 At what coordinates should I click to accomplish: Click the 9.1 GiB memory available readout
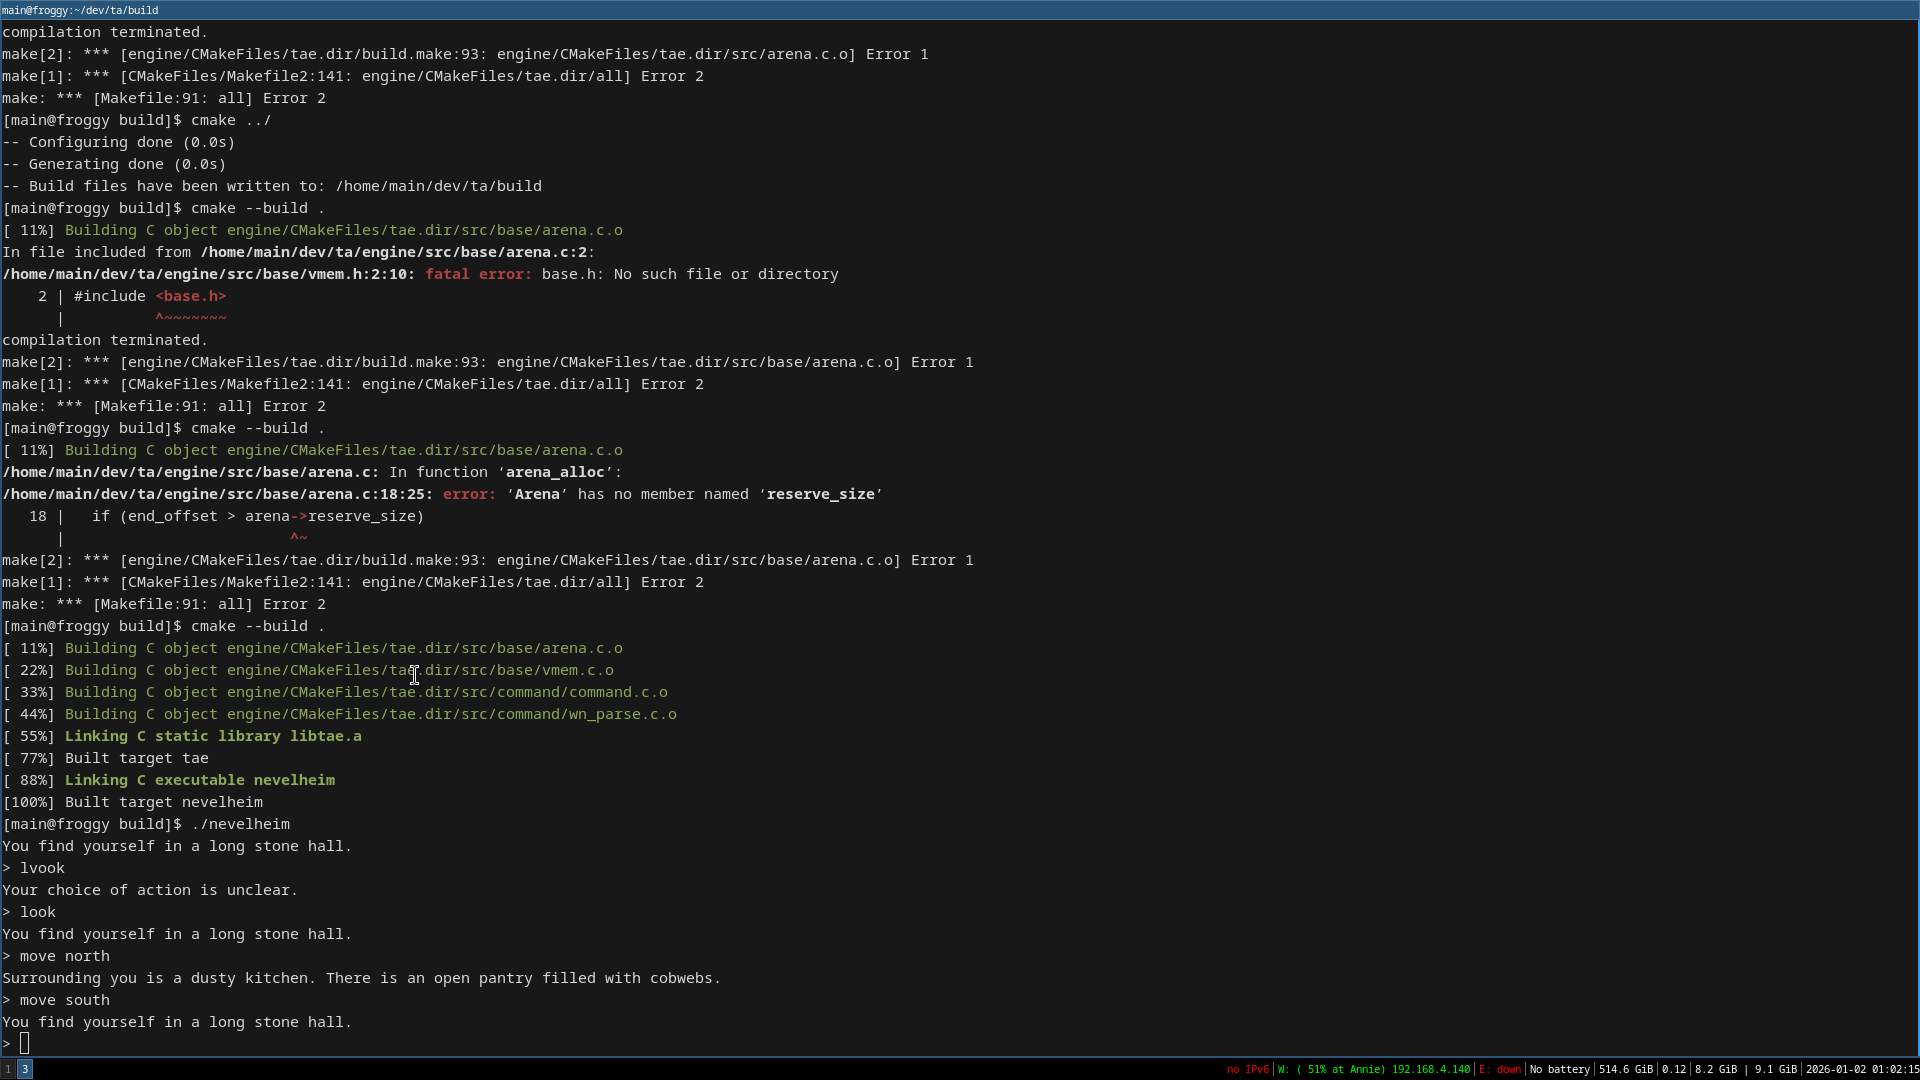(1775, 1069)
